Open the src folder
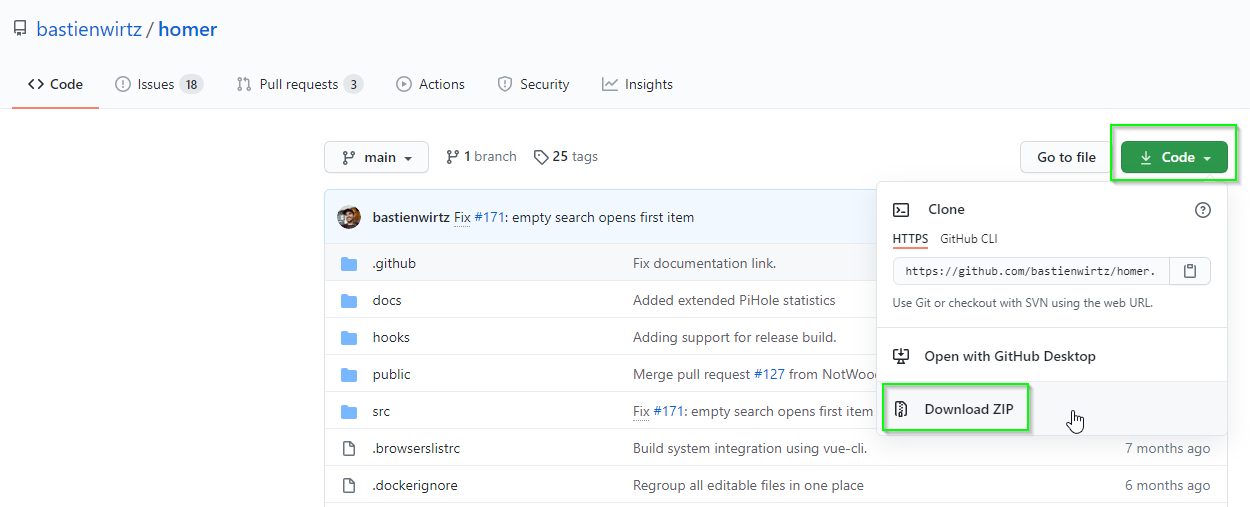 [381, 411]
